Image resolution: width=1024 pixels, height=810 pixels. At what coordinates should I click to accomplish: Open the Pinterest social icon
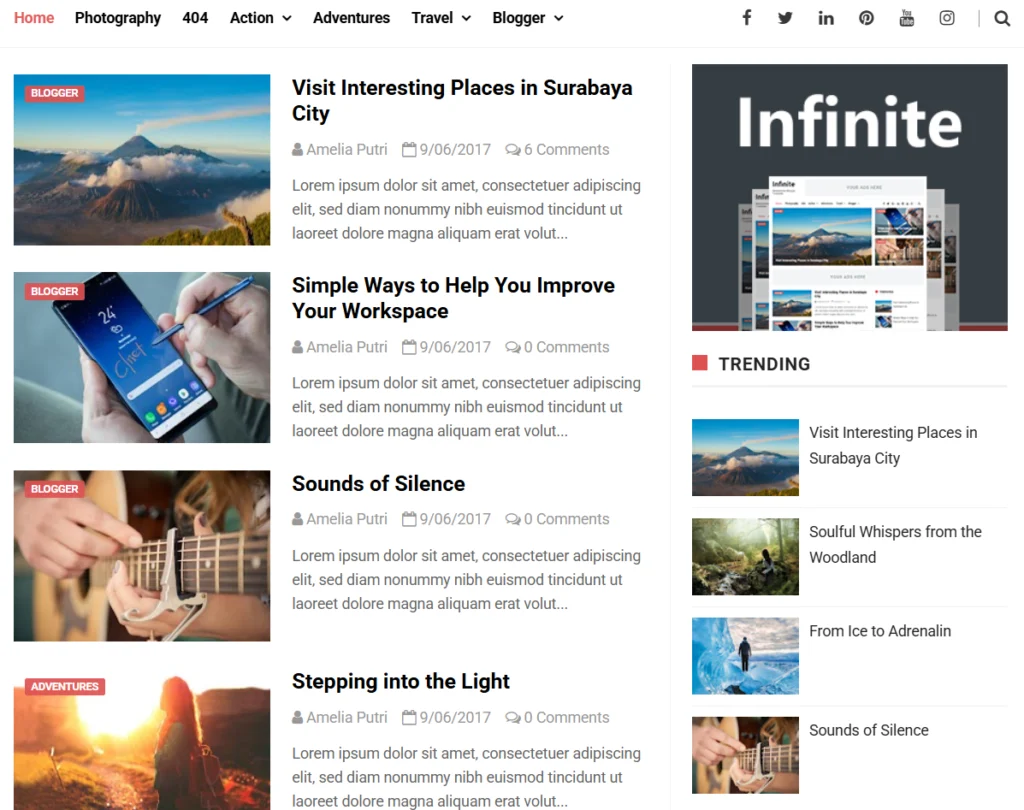point(866,18)
